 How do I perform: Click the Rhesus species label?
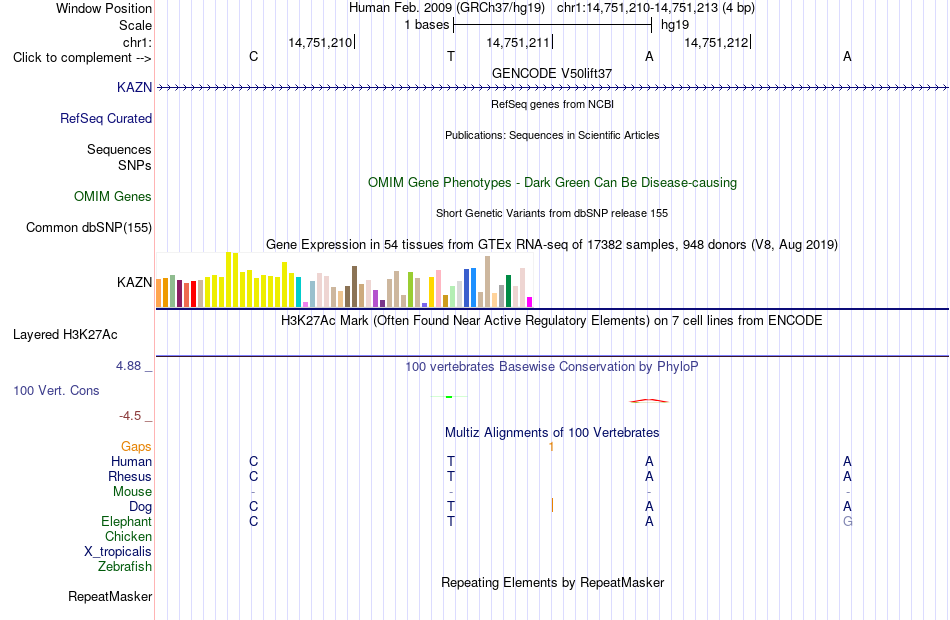click(130, 477)
